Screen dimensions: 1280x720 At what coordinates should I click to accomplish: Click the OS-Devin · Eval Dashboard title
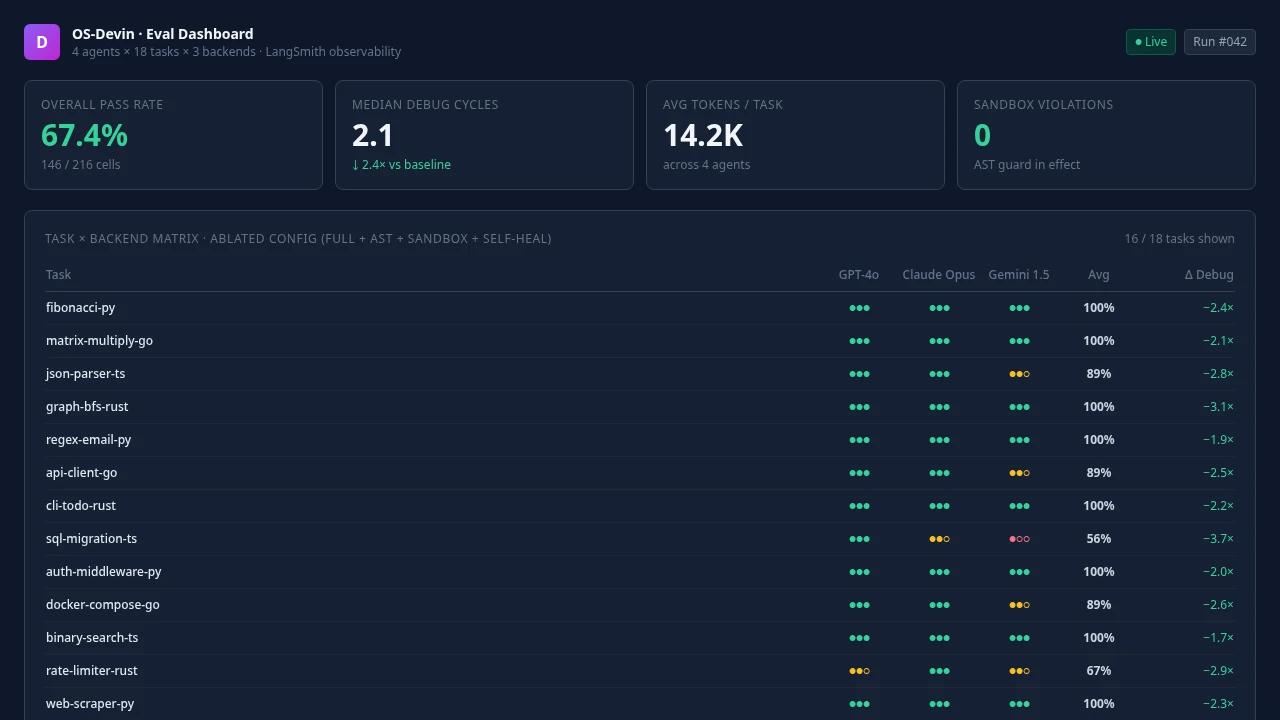[163, 34]
